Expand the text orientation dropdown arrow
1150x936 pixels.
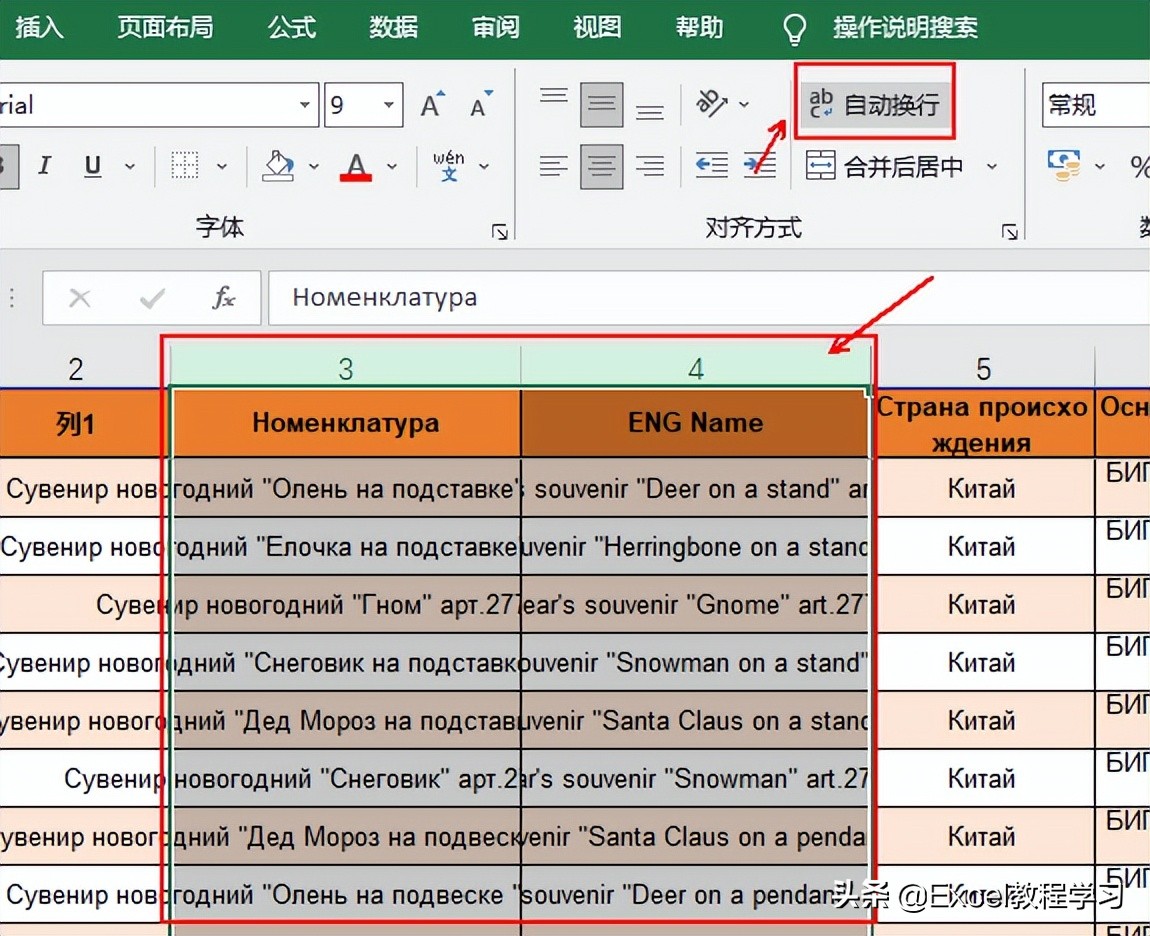pos(744,105)
